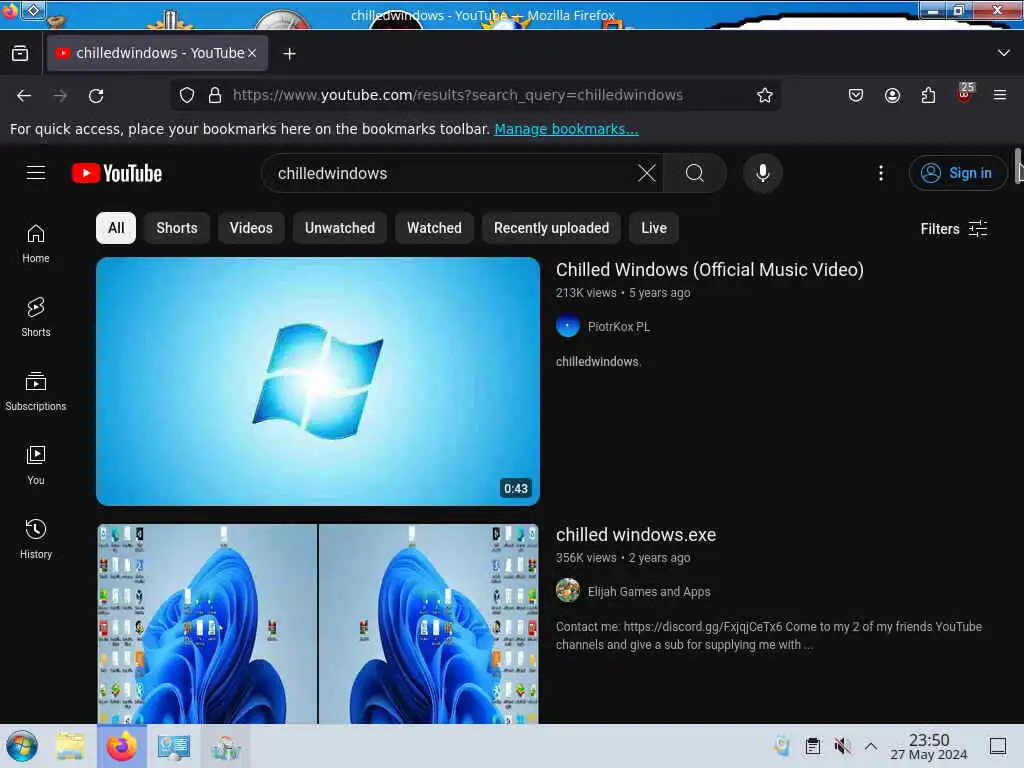Open the Firefox application menu
The width and height of the screenshot is (1024, 768).
pos(1000,95)
